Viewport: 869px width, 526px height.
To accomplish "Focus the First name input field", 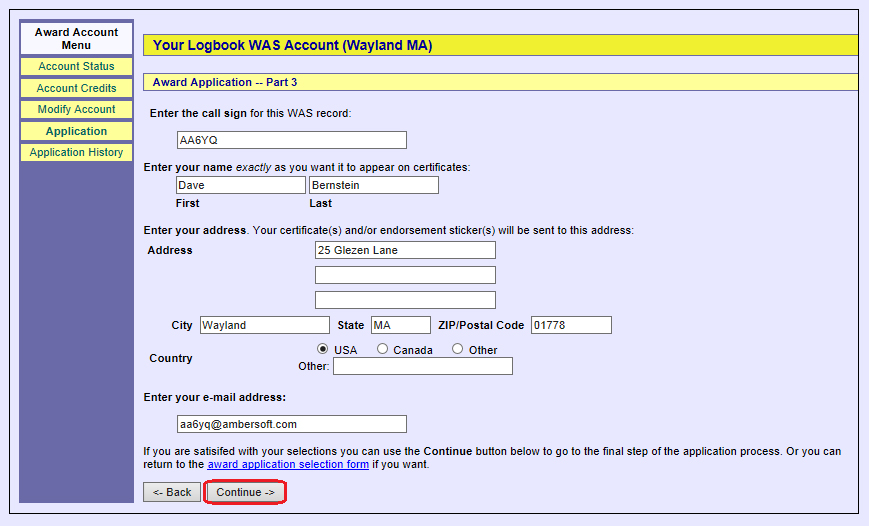I will click(240, 185).
